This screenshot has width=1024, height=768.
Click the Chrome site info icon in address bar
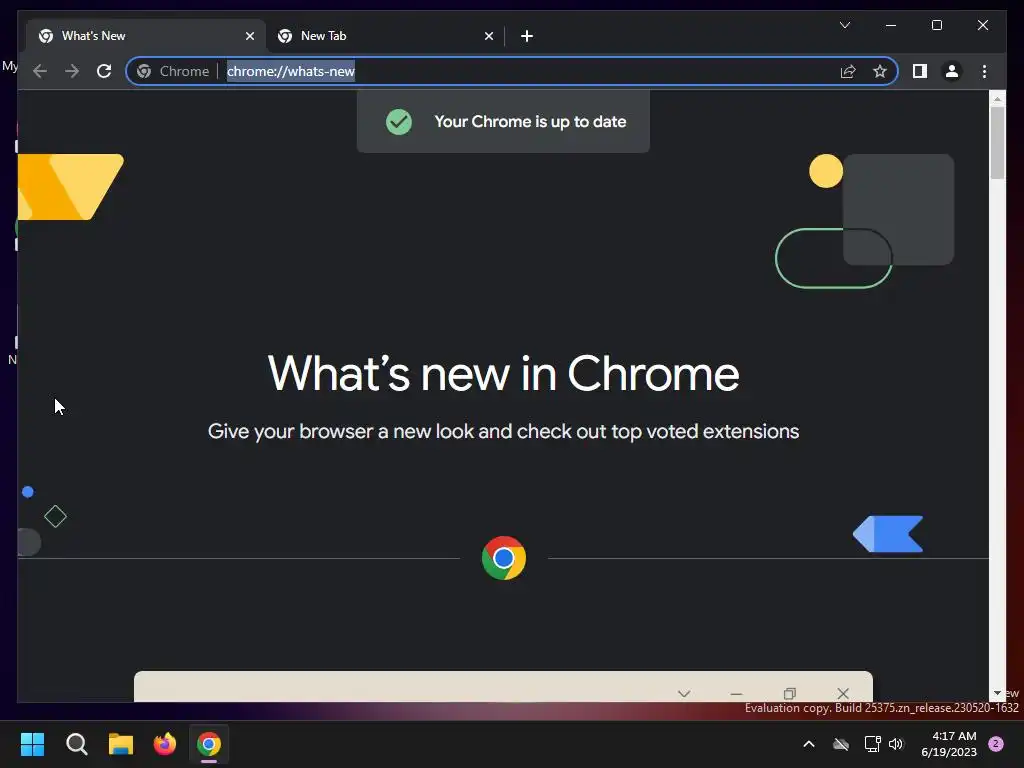(144, 71)
